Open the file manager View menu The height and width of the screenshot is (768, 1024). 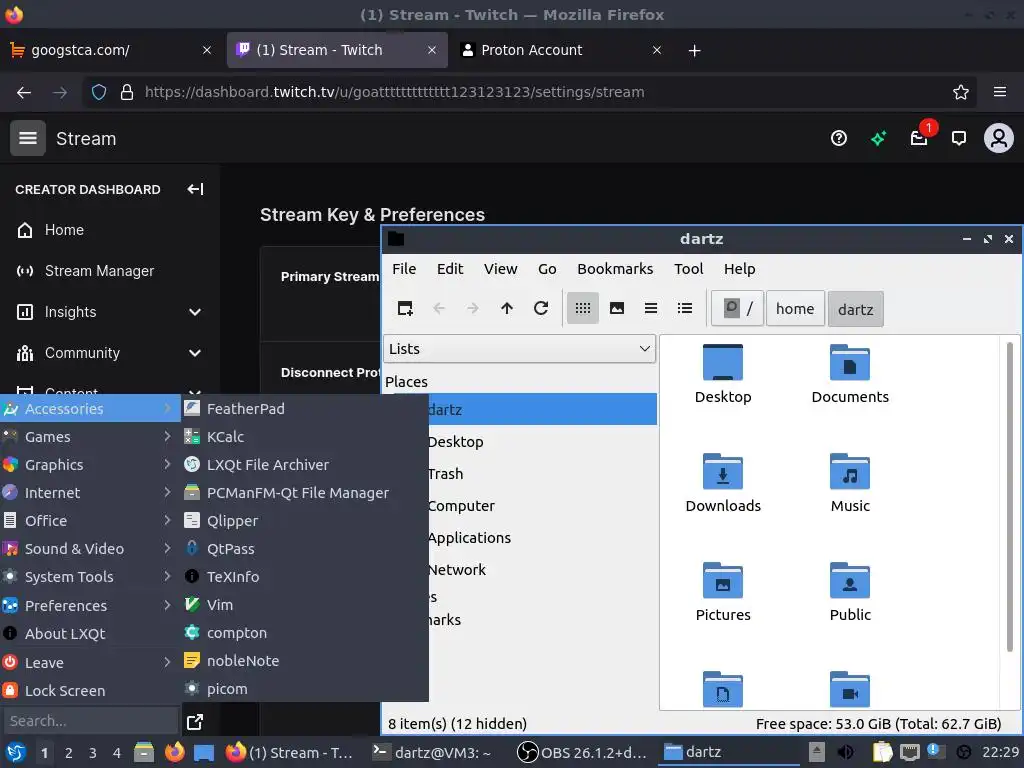[500, 269]
